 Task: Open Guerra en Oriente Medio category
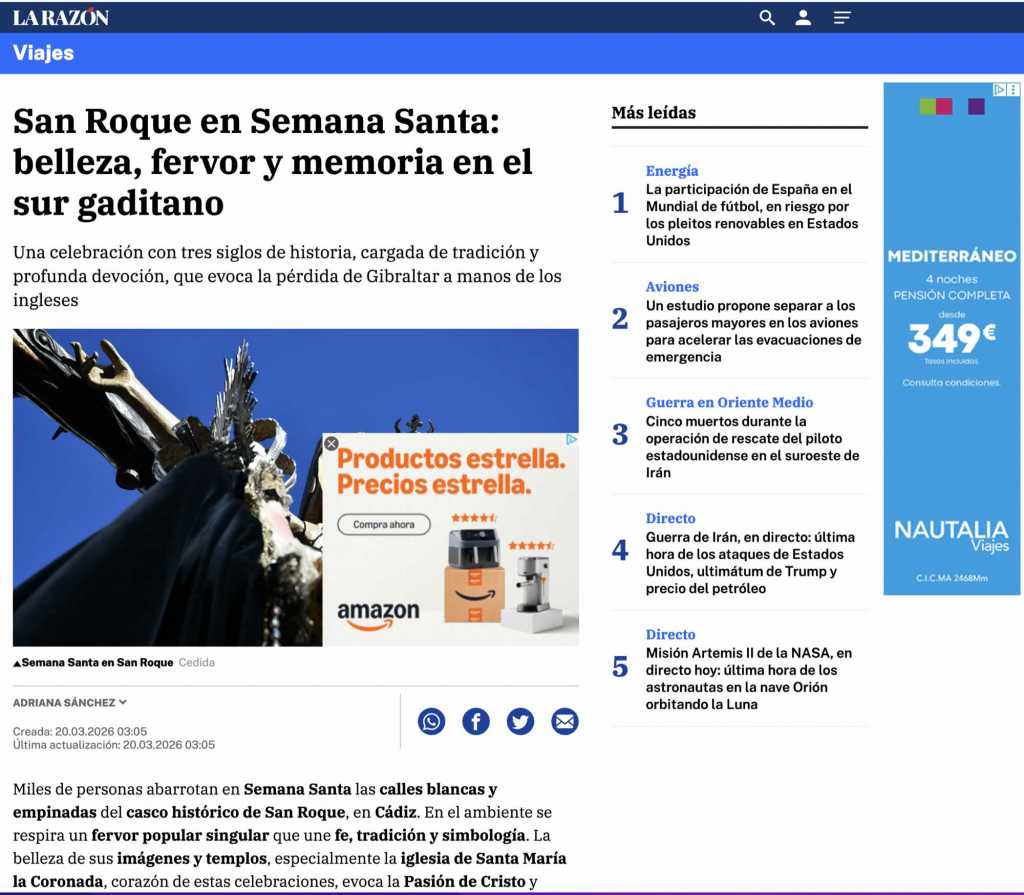coord(729,403)
